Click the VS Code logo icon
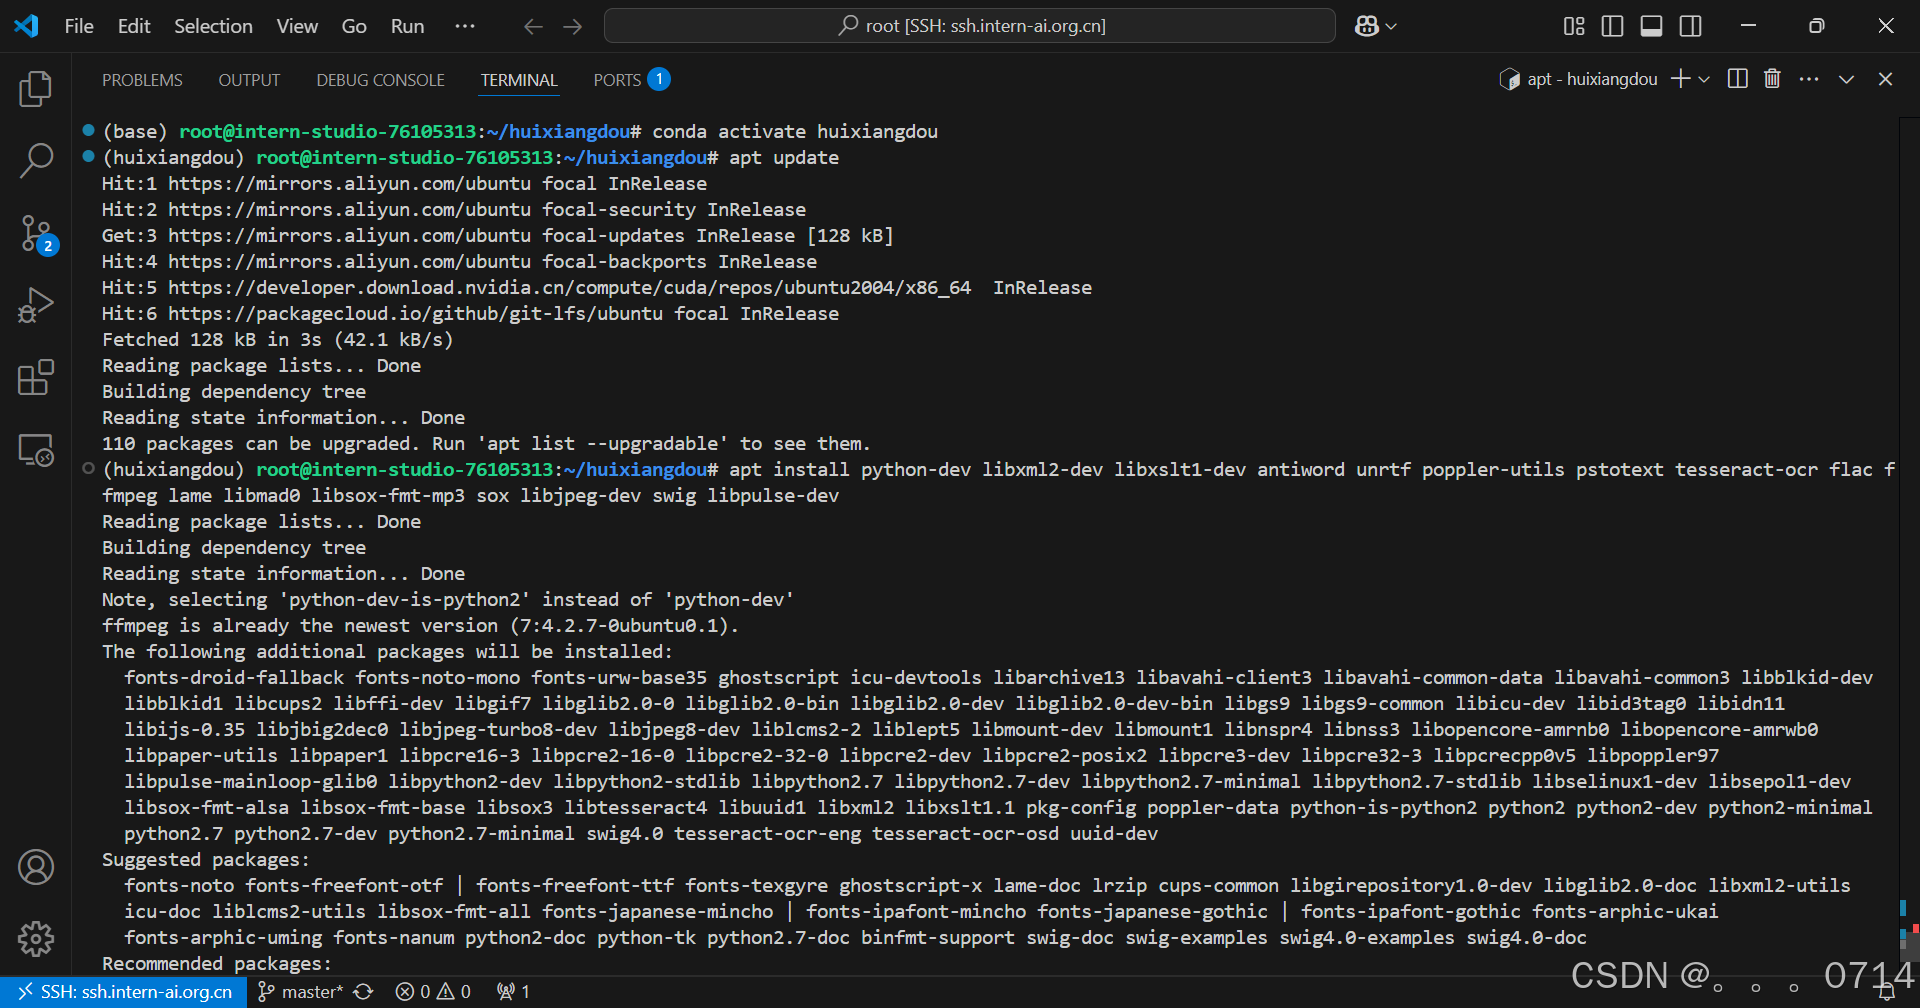This screenshot has width=1920, height=1008. [26, 26]
